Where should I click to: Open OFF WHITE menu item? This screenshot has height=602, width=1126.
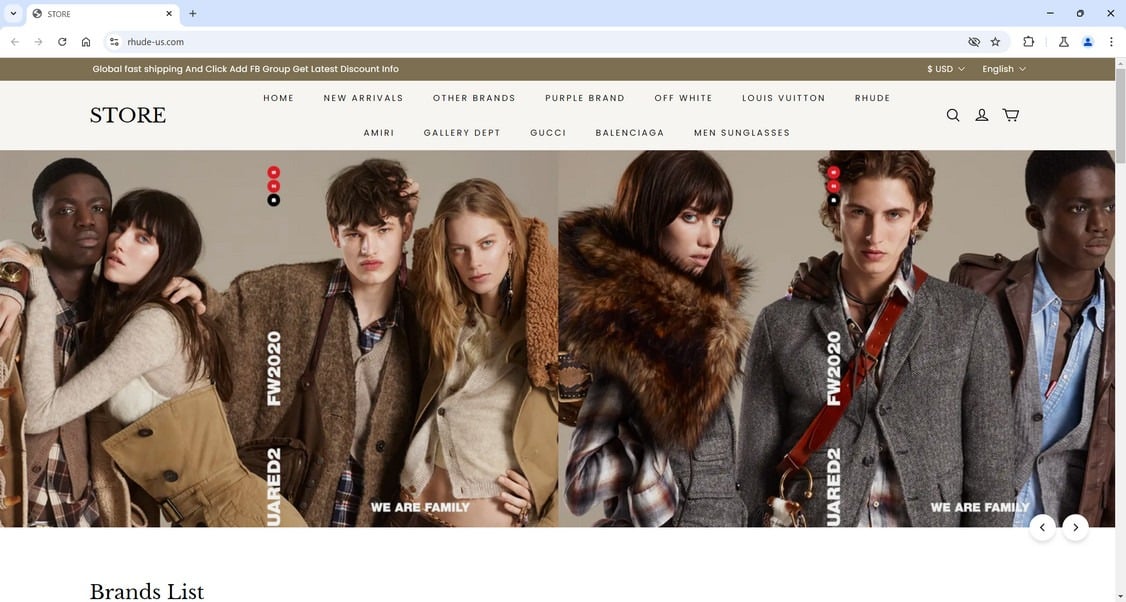(683, 98)
